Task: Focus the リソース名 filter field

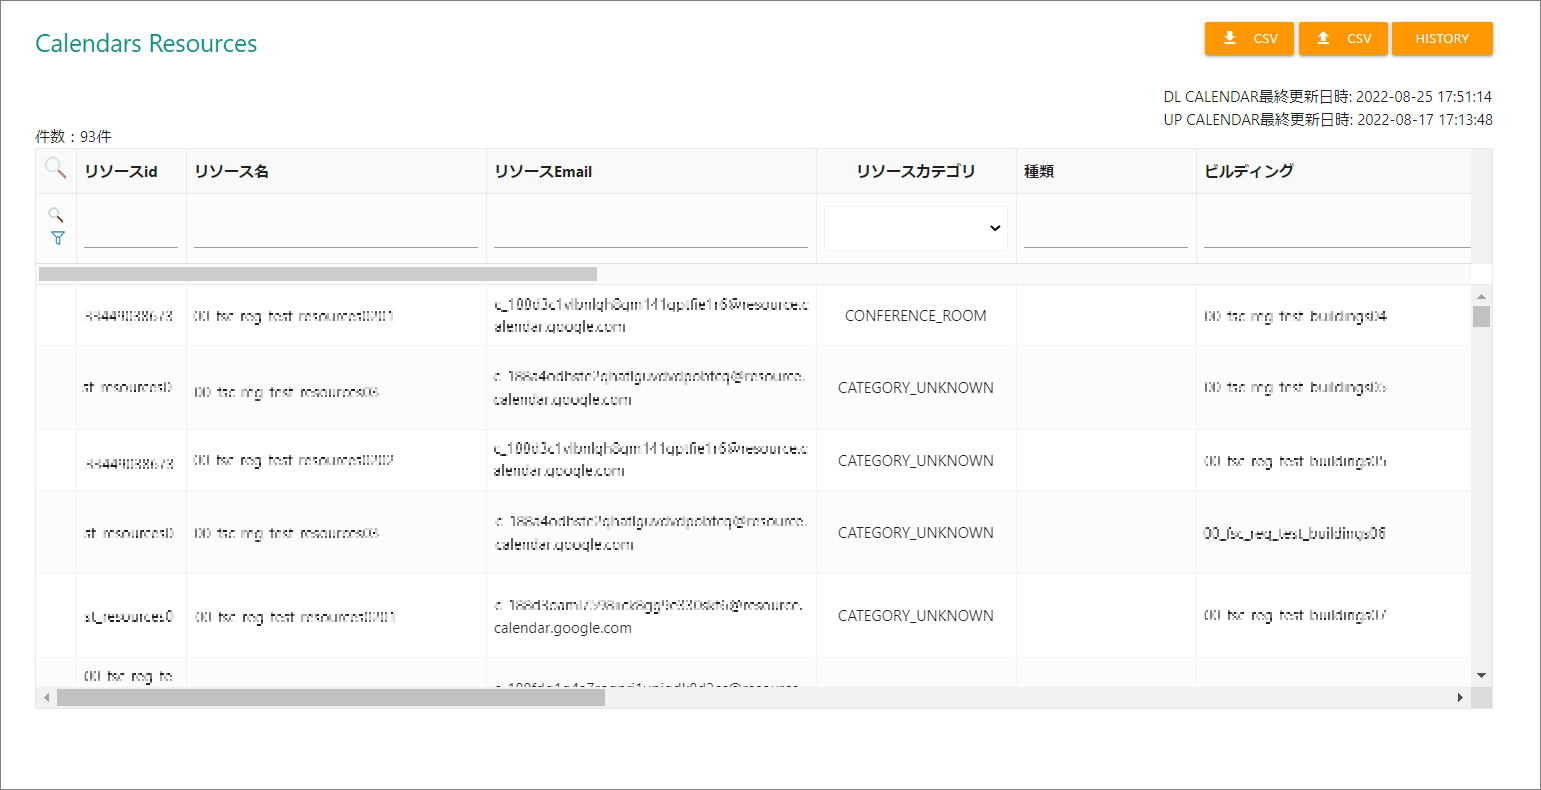Action: click(336, 230)
